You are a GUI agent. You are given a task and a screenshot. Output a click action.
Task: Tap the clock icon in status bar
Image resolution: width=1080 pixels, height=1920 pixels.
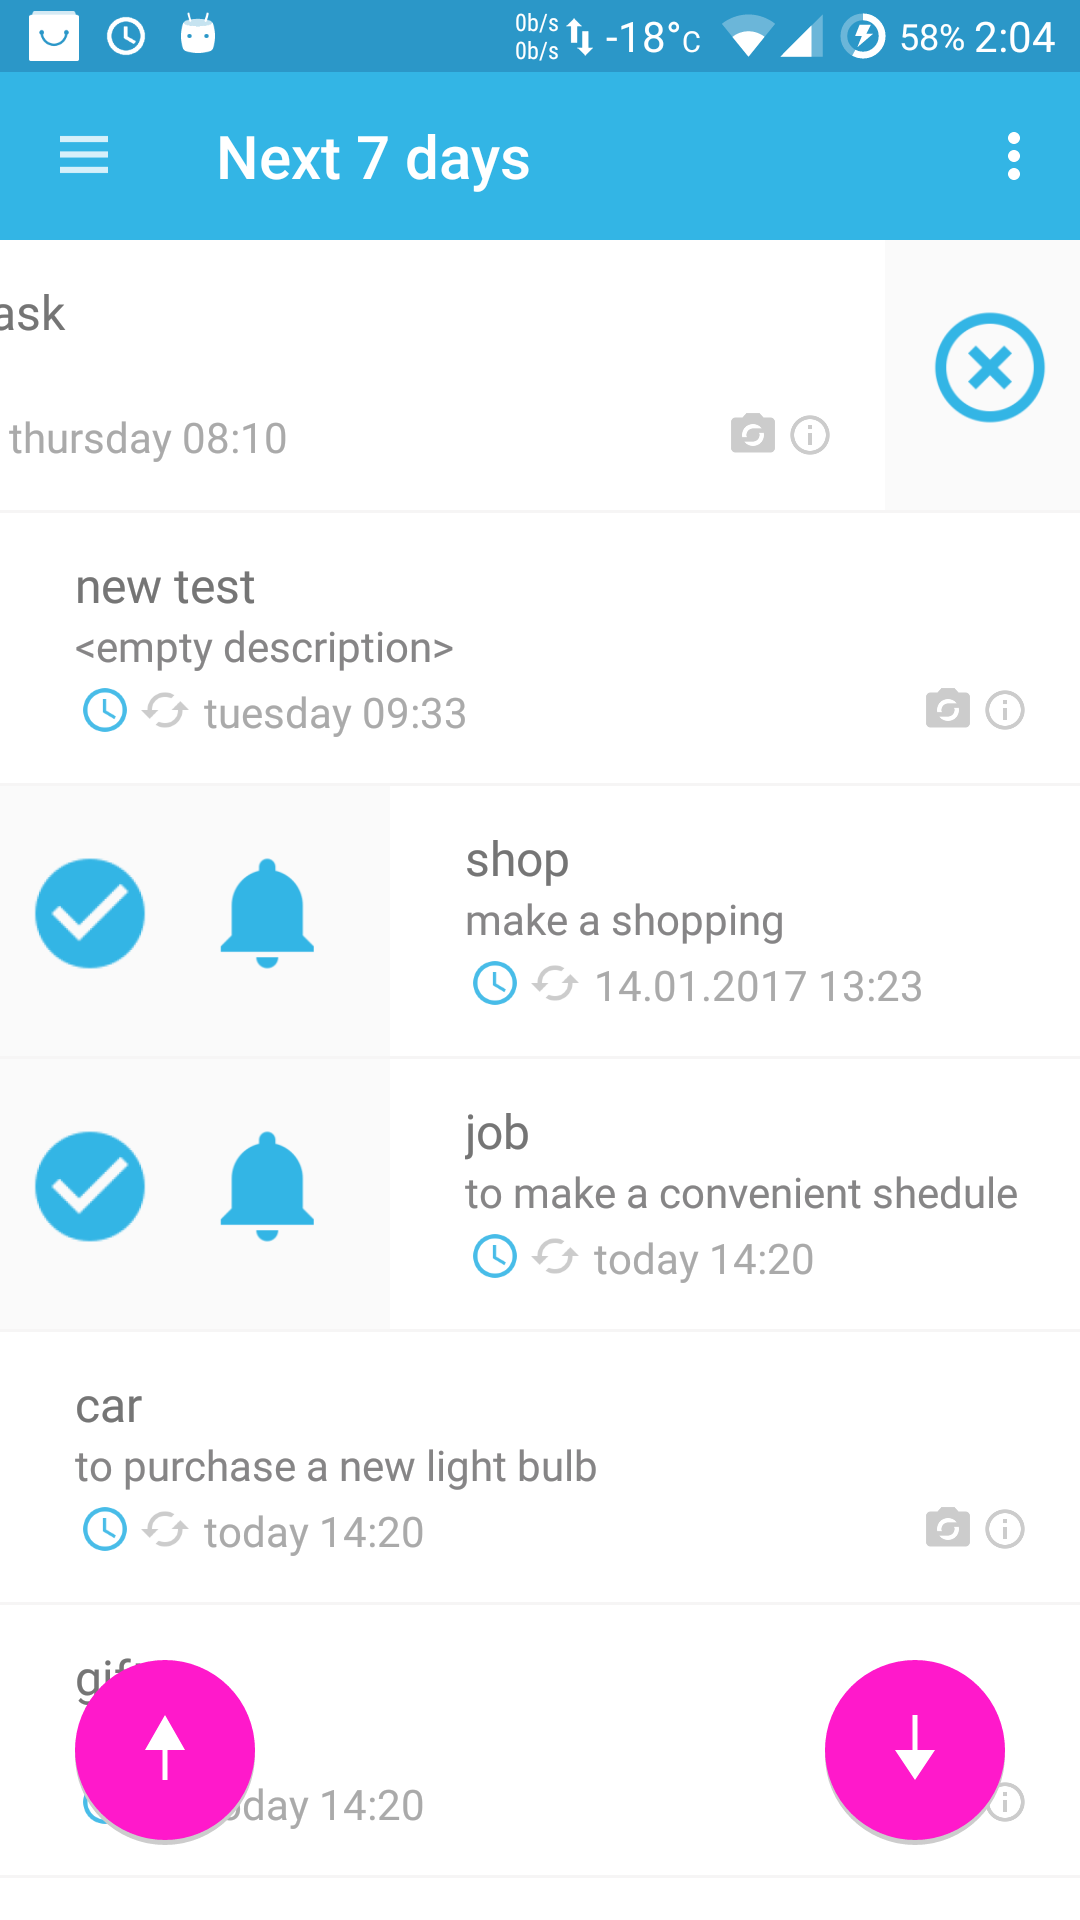click(x=126, y=37)
